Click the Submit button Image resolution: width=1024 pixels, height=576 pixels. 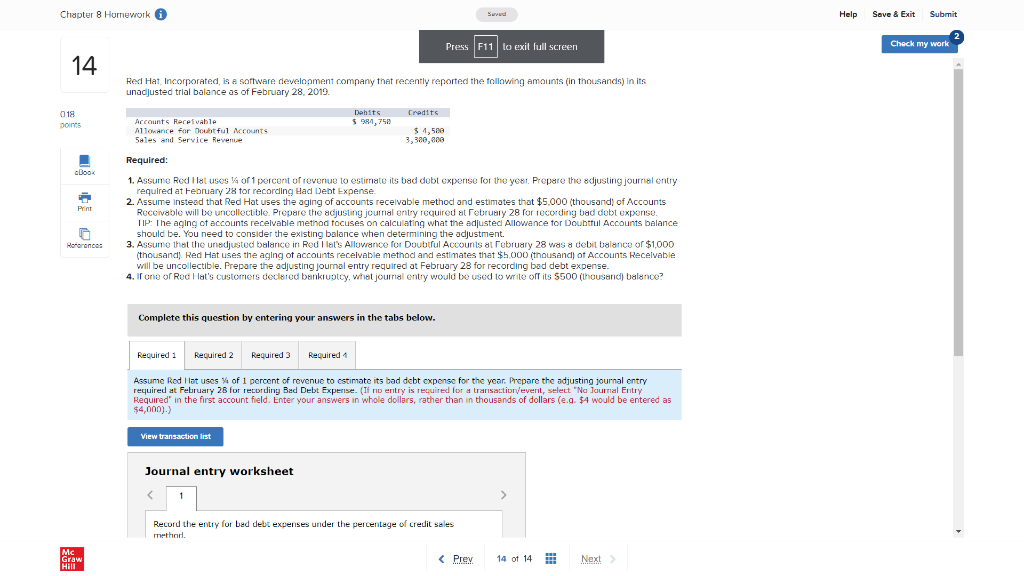click(943, 14)
